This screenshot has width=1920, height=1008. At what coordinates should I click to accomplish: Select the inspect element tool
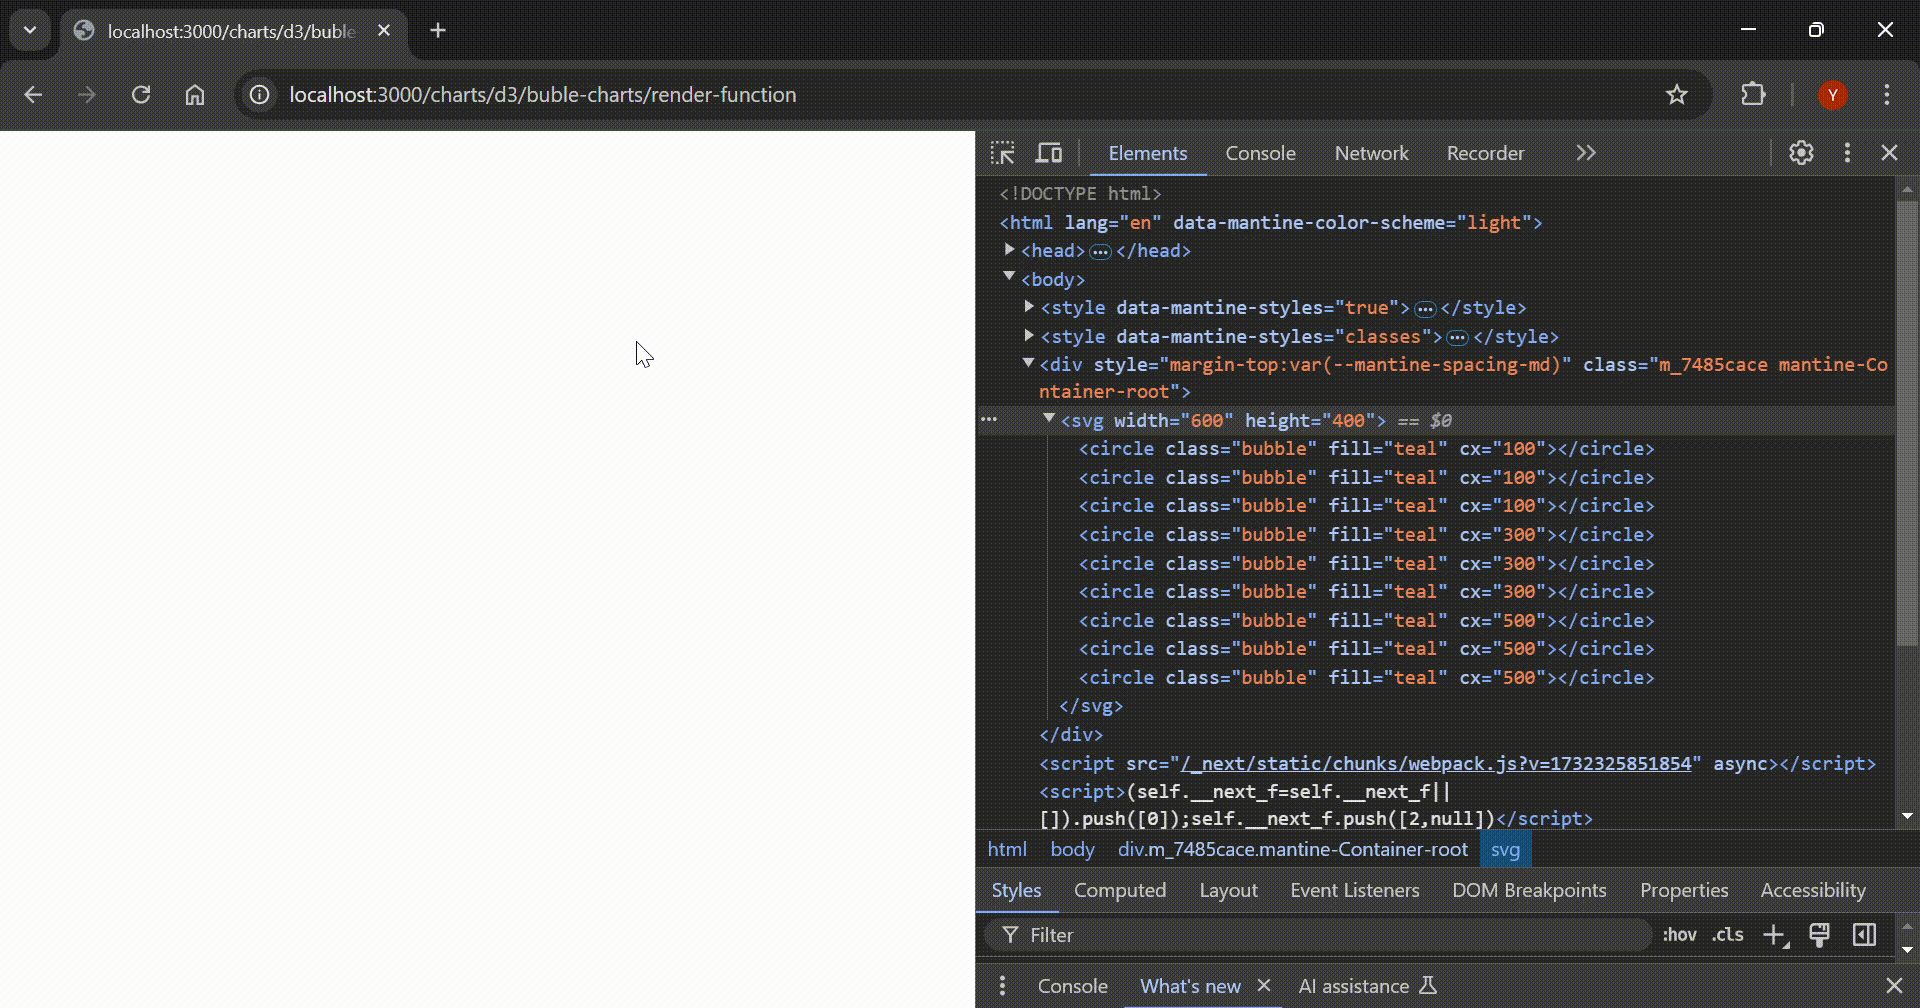point(1004,153)
